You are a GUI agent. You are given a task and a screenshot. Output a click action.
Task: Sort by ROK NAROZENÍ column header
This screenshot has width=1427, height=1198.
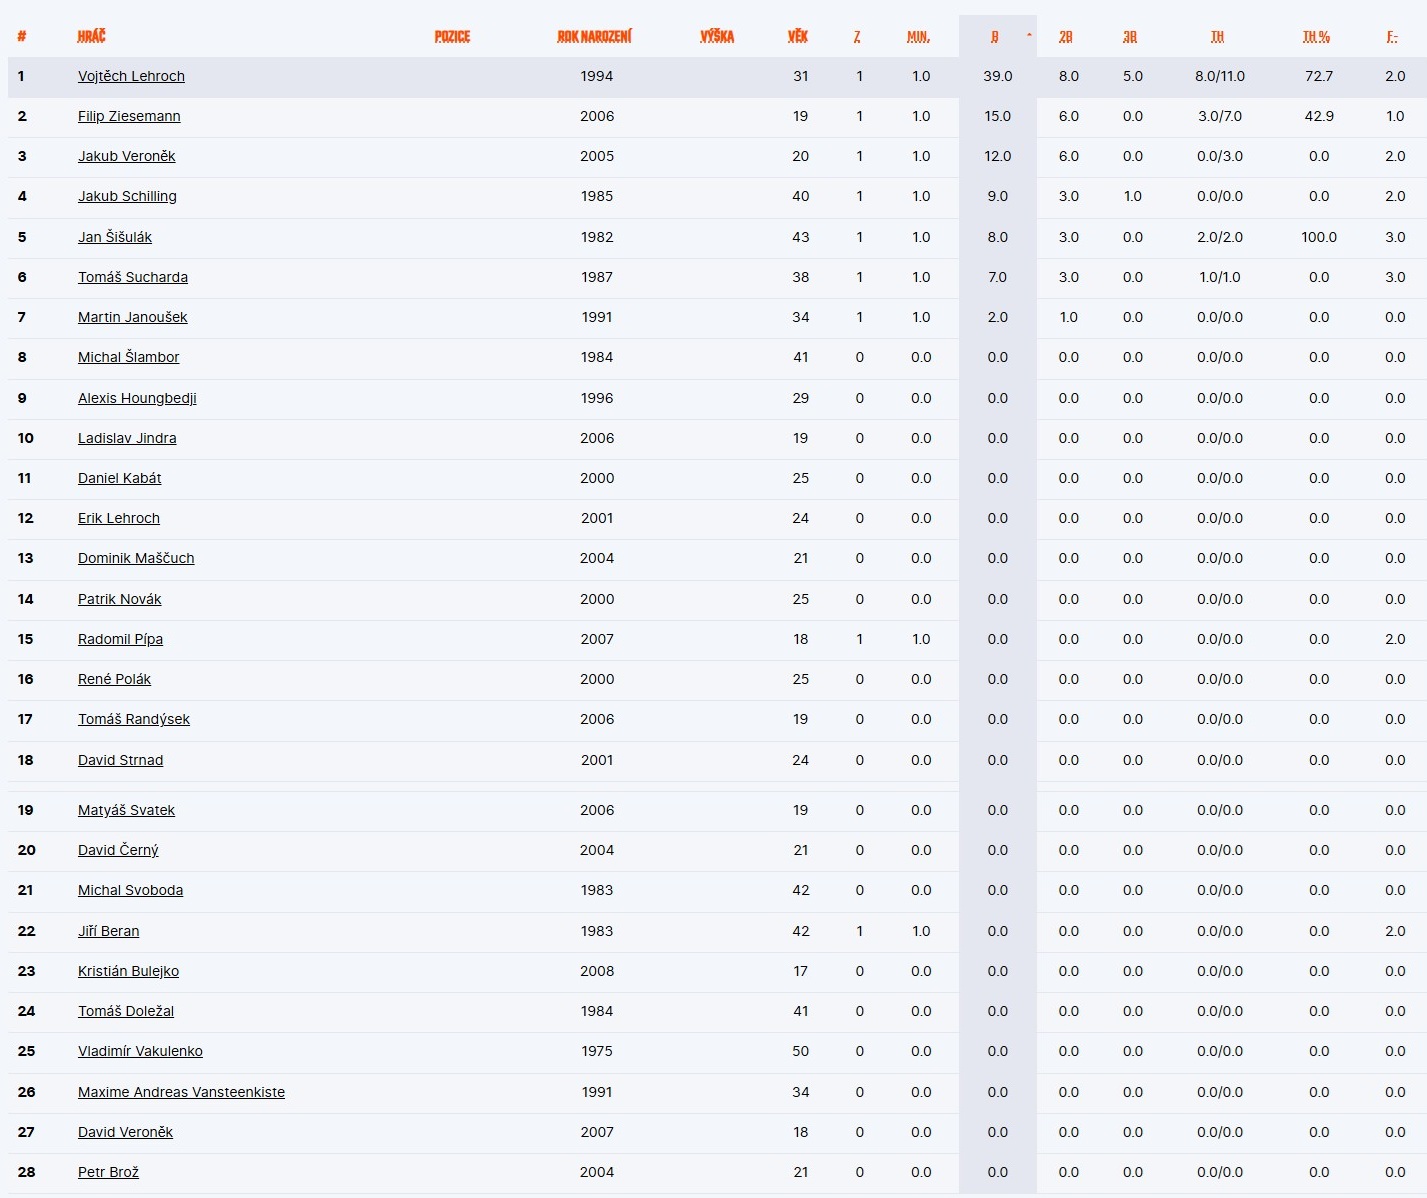[x=594, y=37]
